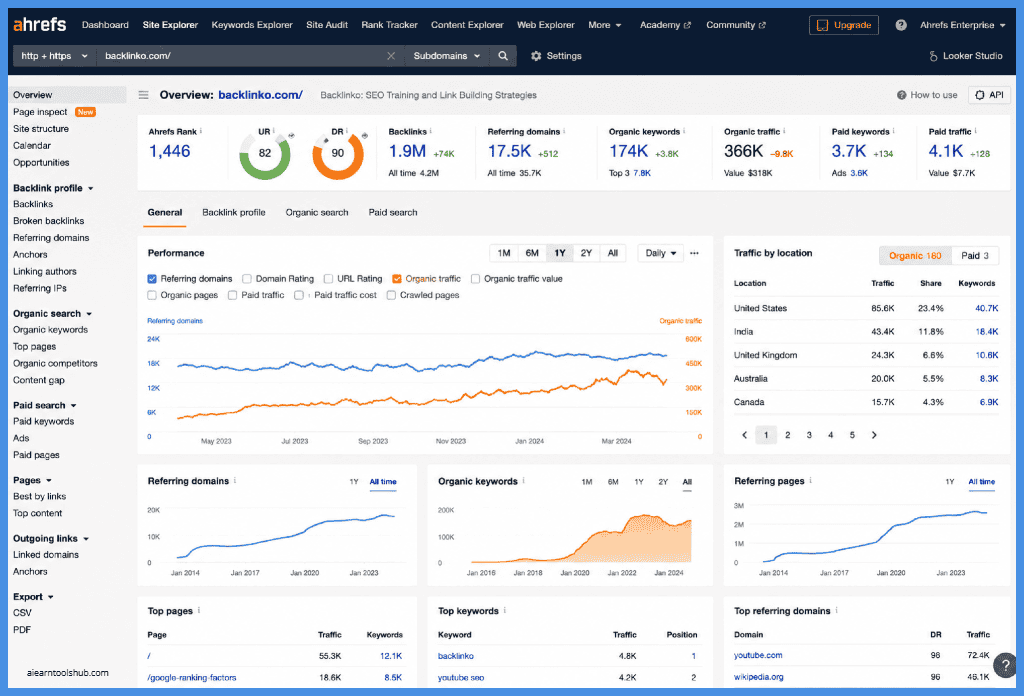The height and width of the screenshot is (696, 1024).
Task: Switch to Backlink profile tab
Action: pyautogui.click(x=234, y=212)
